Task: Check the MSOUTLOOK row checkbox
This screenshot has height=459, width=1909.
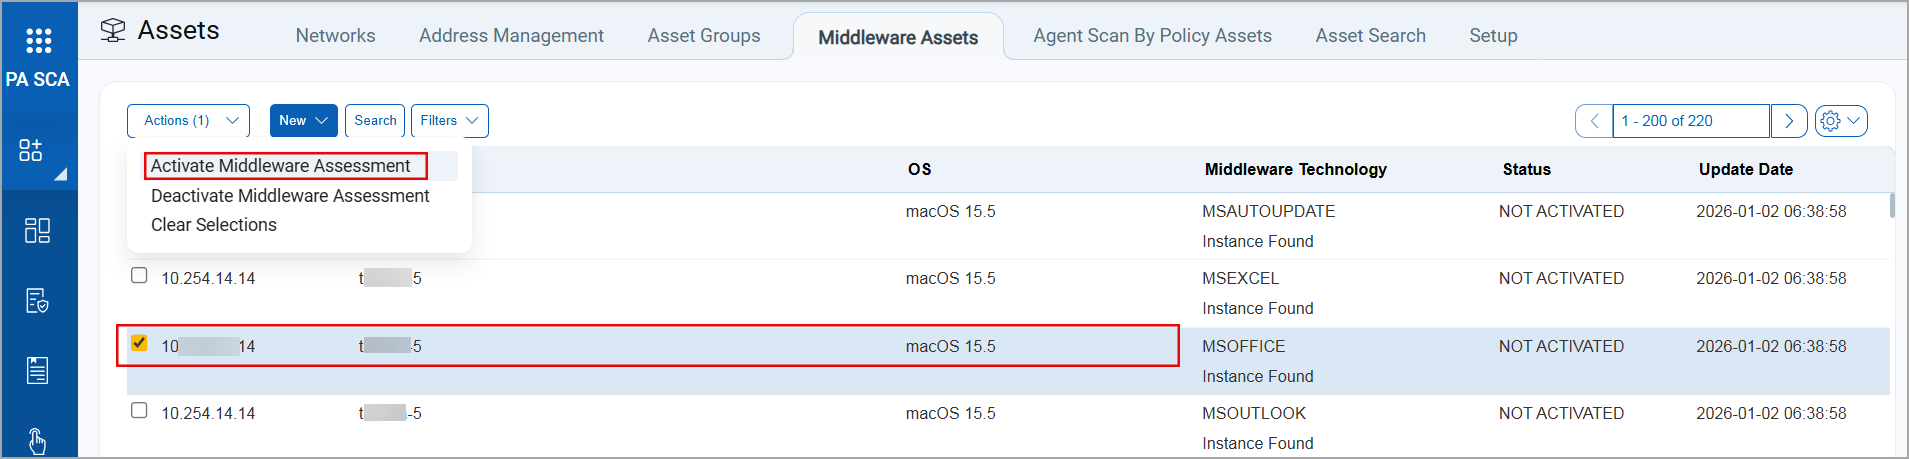Action: 139,410
